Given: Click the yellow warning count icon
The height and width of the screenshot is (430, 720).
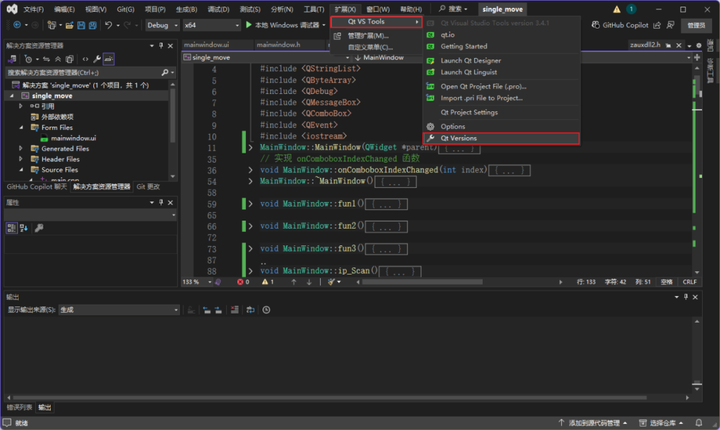Looking at the screenshot, I should [265, 282].
